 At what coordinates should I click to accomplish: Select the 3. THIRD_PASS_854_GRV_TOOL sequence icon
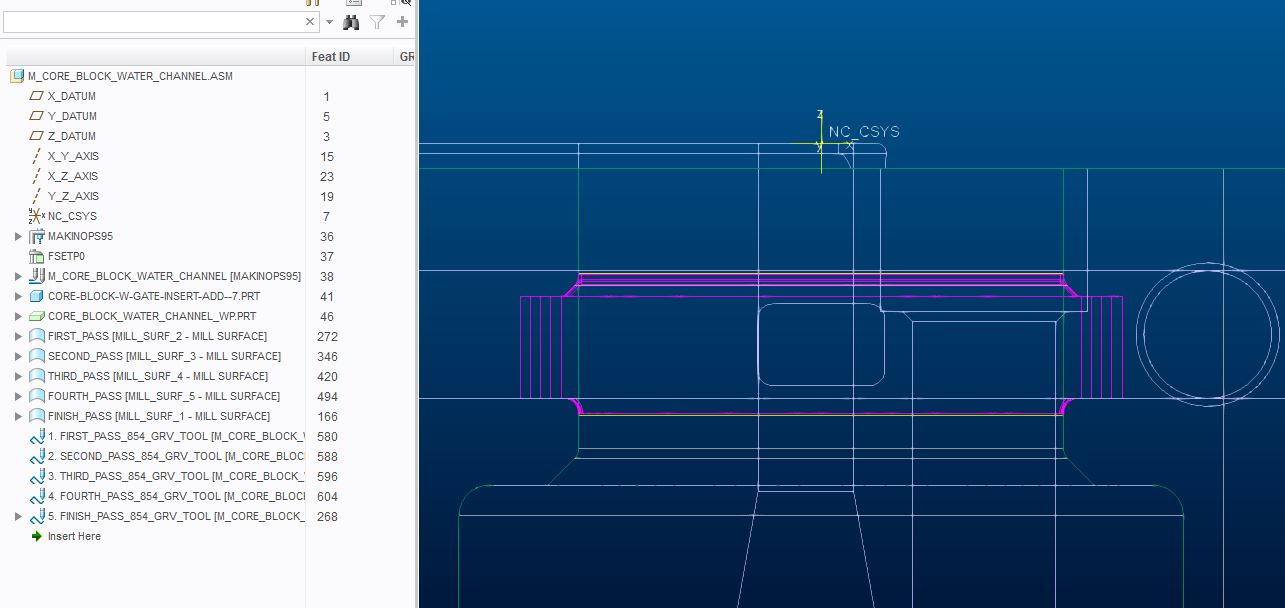point(37,476)
